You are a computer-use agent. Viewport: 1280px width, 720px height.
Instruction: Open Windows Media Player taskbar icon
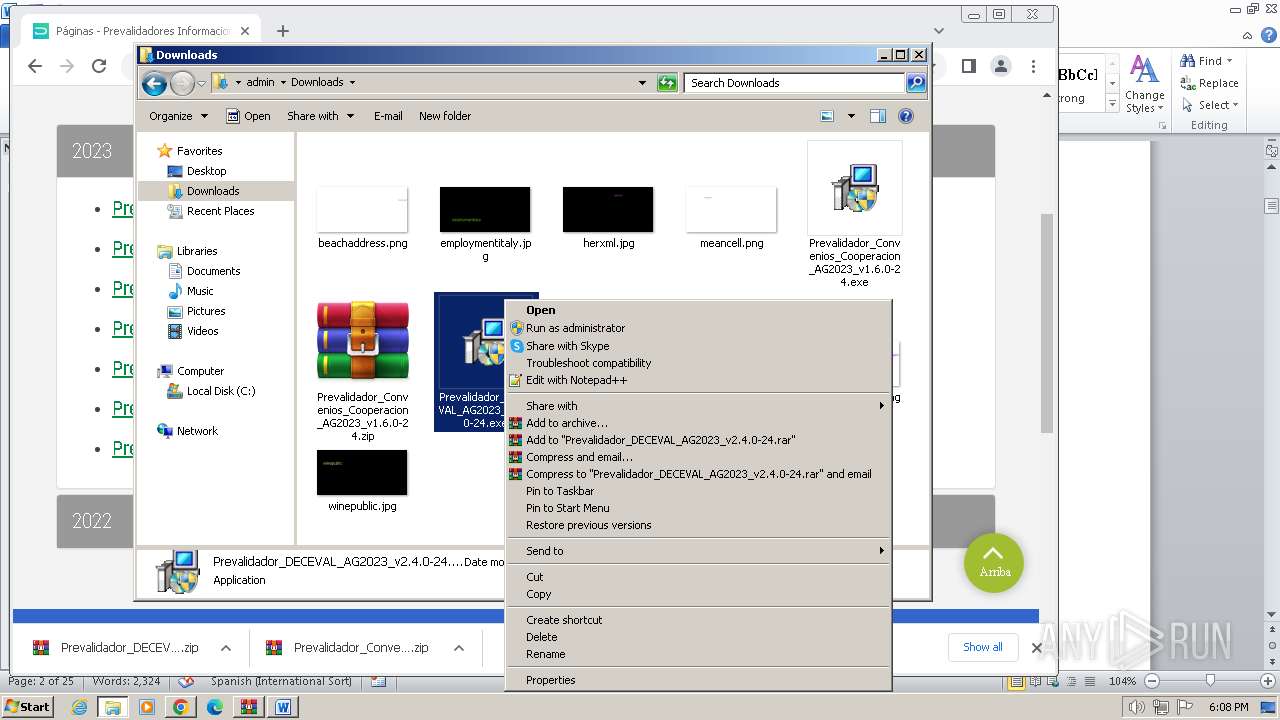[x=146, y=707]
